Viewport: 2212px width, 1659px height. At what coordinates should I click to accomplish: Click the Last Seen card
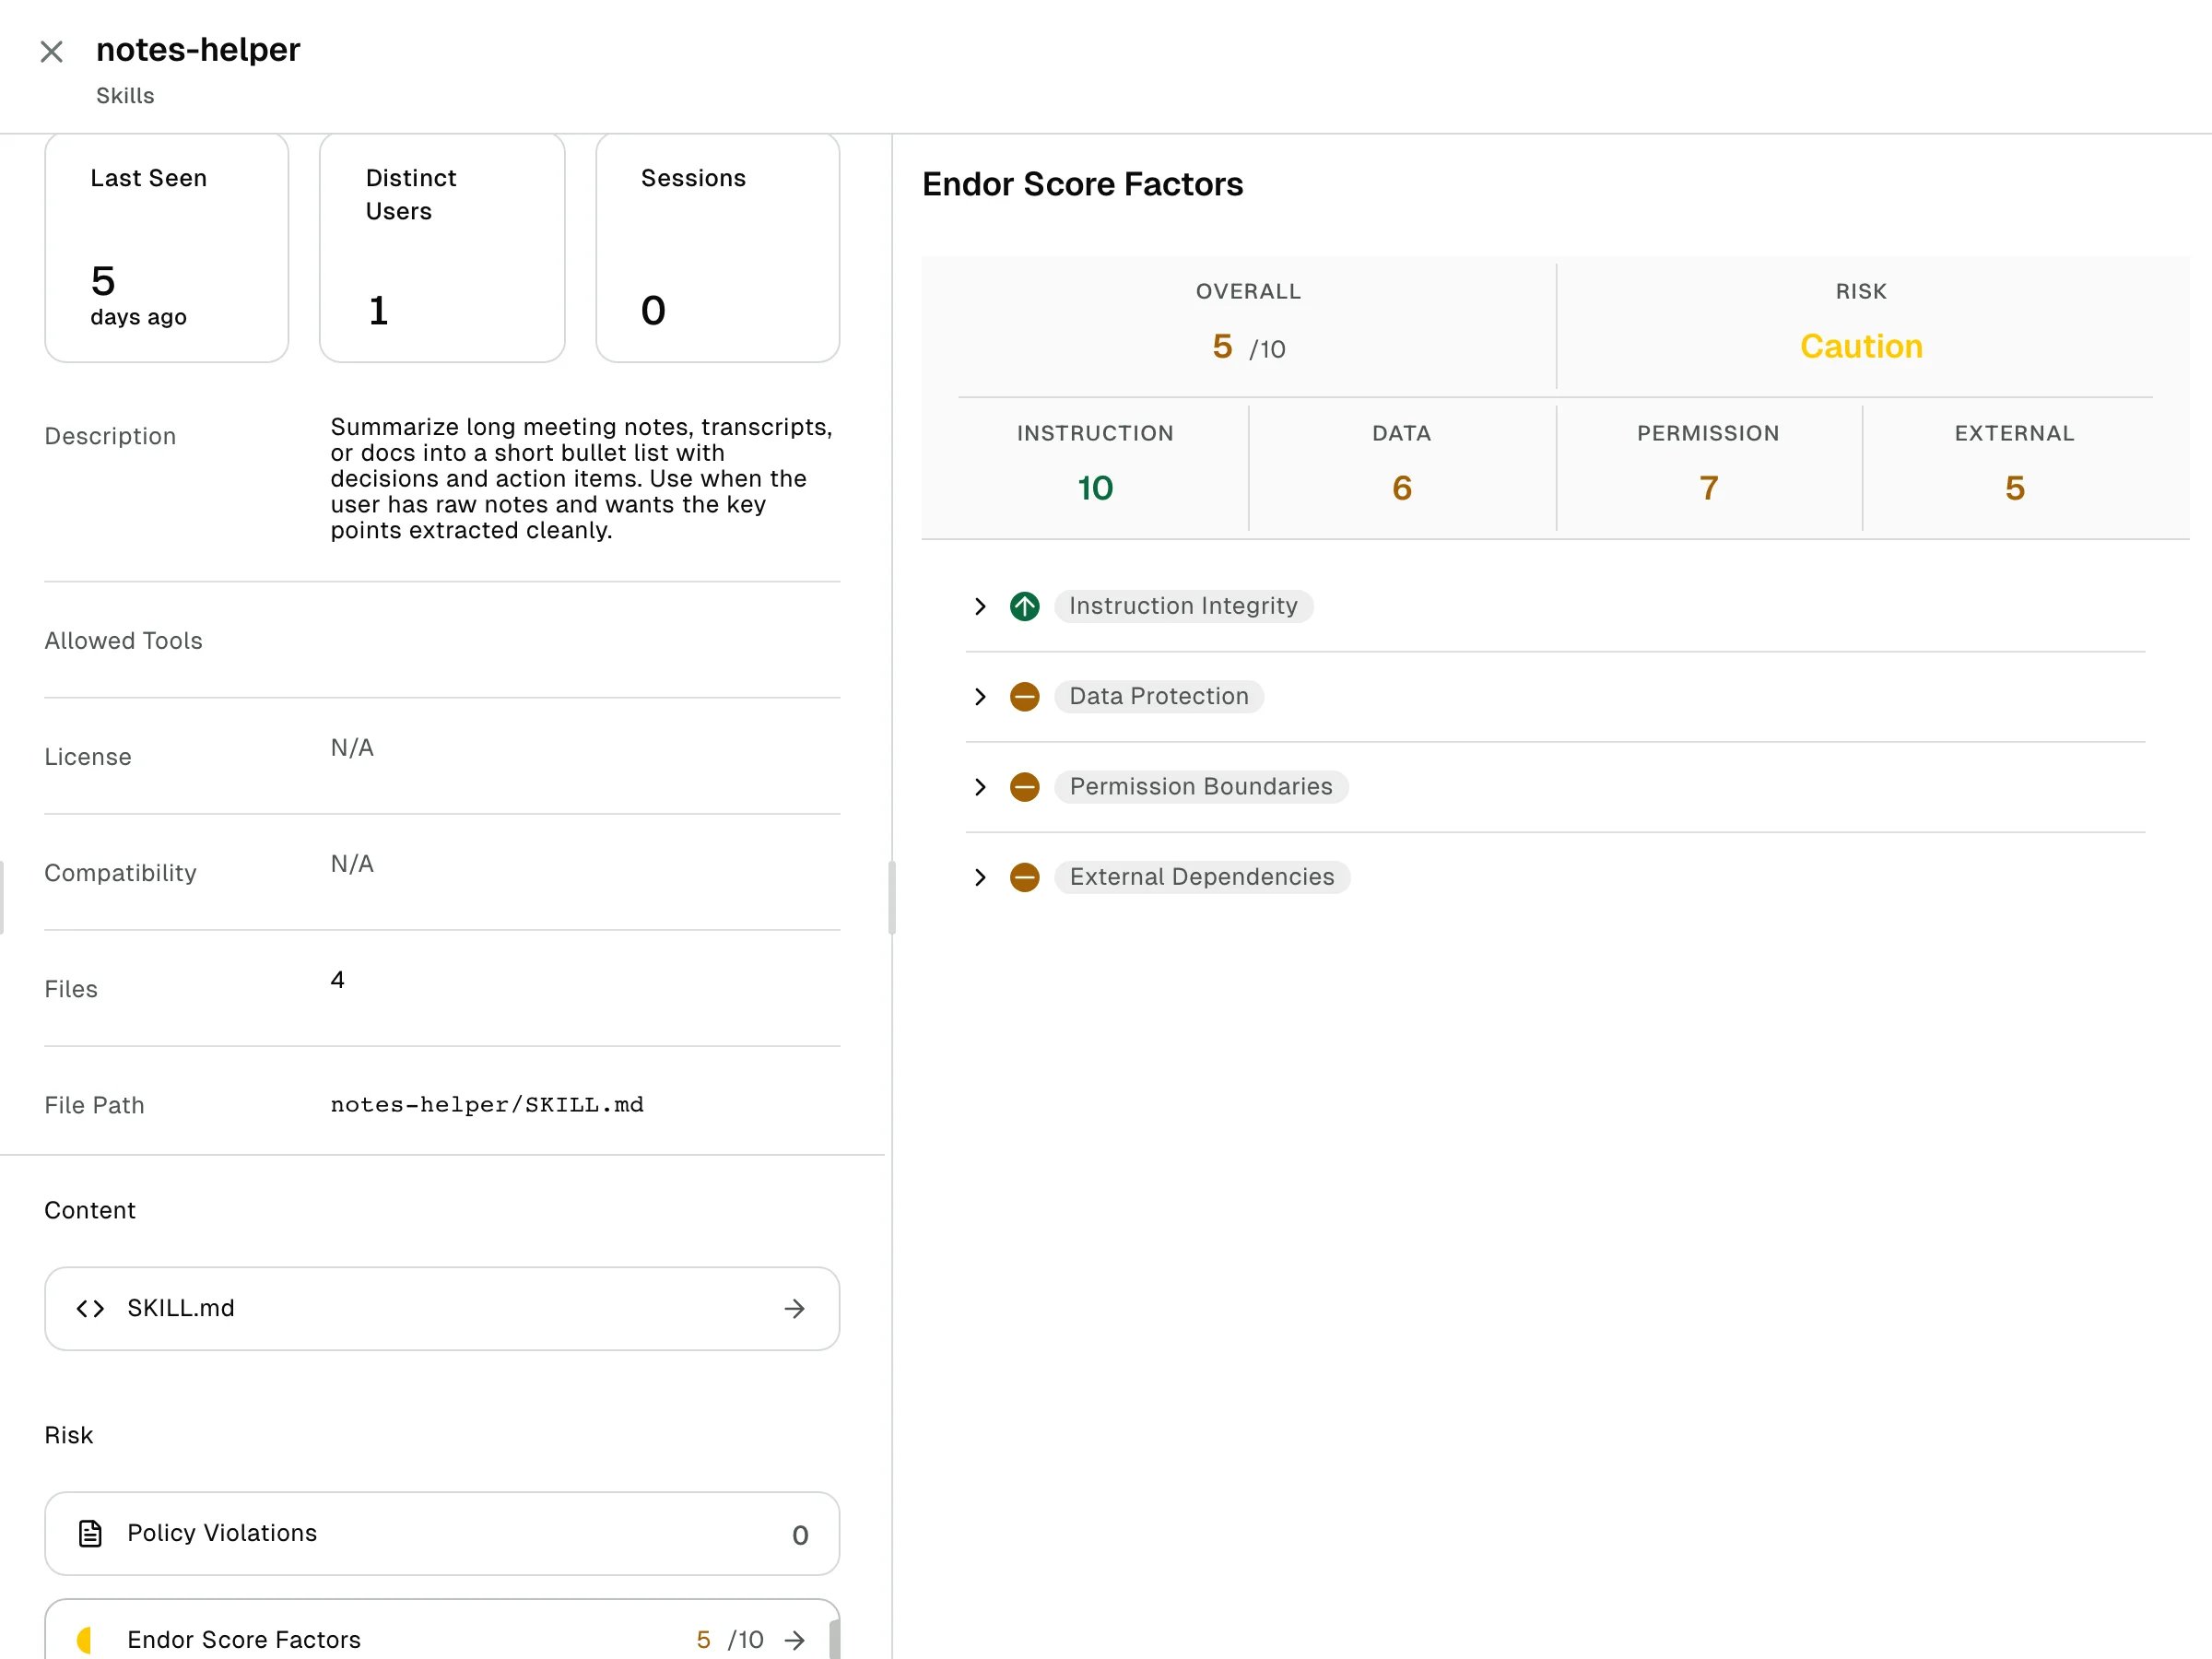click(x=167, y=248)
